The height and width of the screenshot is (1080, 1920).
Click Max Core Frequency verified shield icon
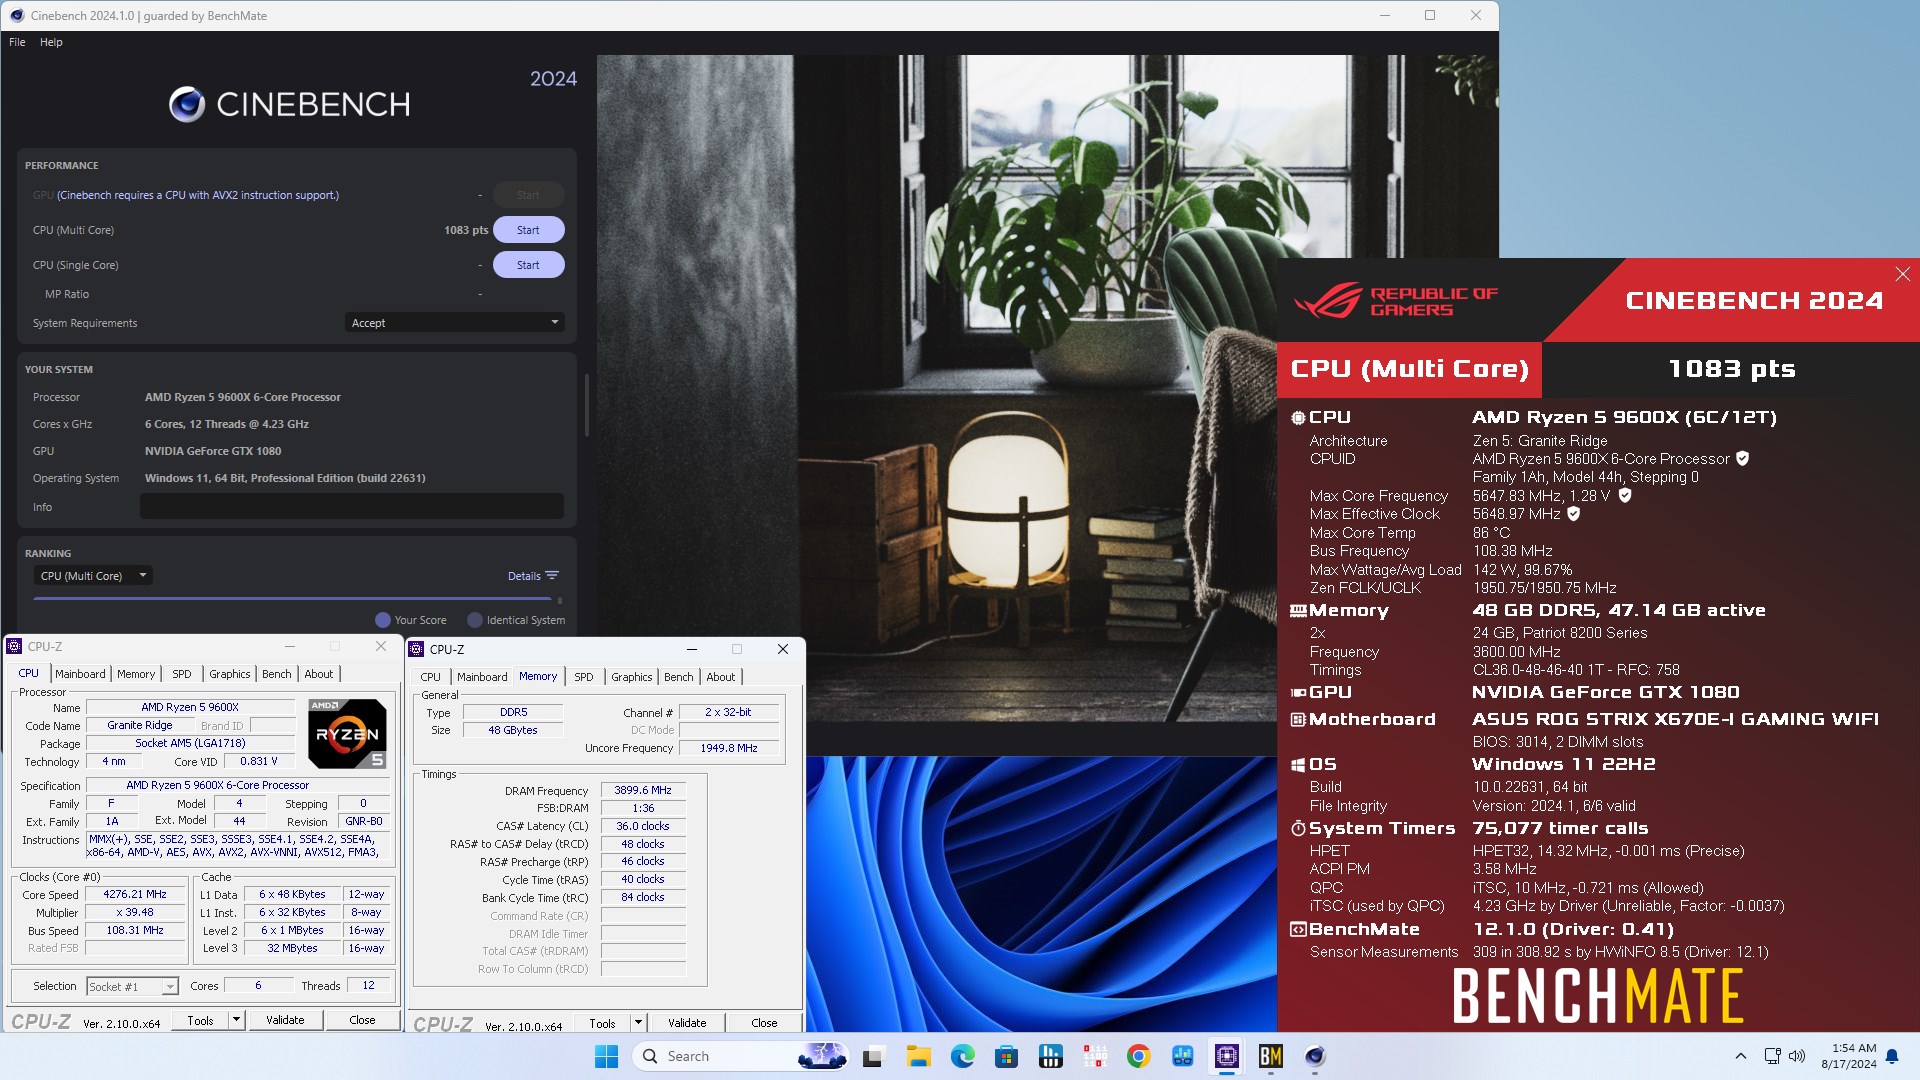pos(1625,495)
